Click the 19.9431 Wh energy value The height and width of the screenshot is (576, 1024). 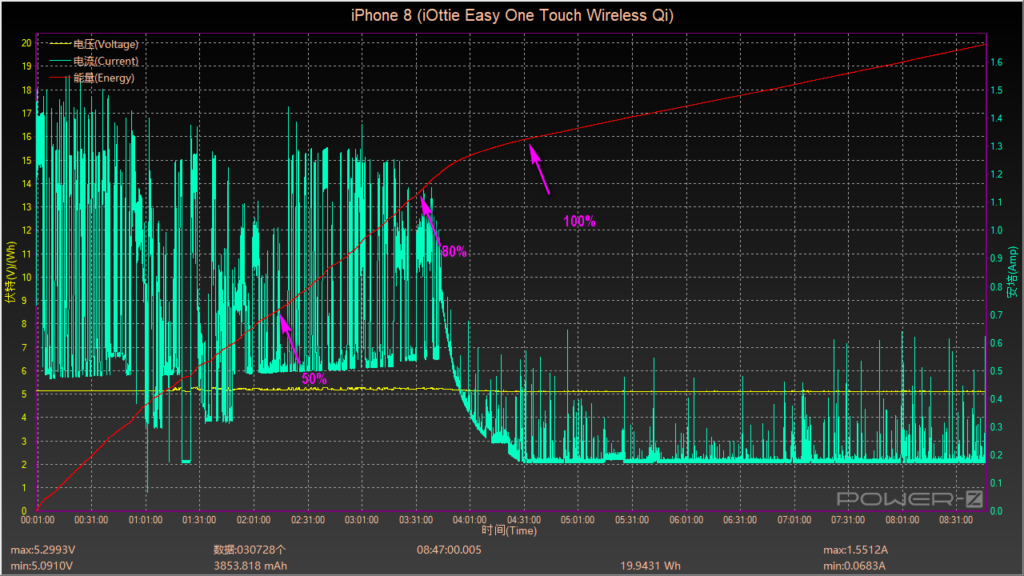(650, 566)
